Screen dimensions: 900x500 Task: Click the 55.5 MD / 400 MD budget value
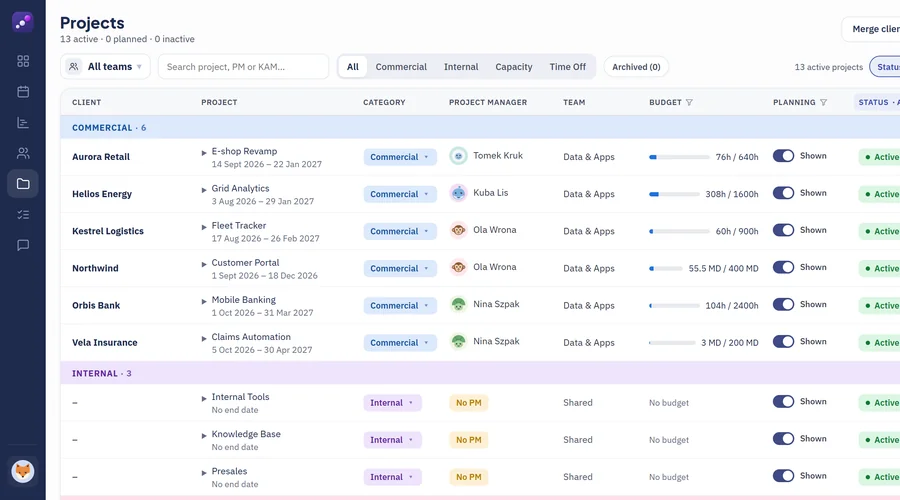click(x=723, y=268)
